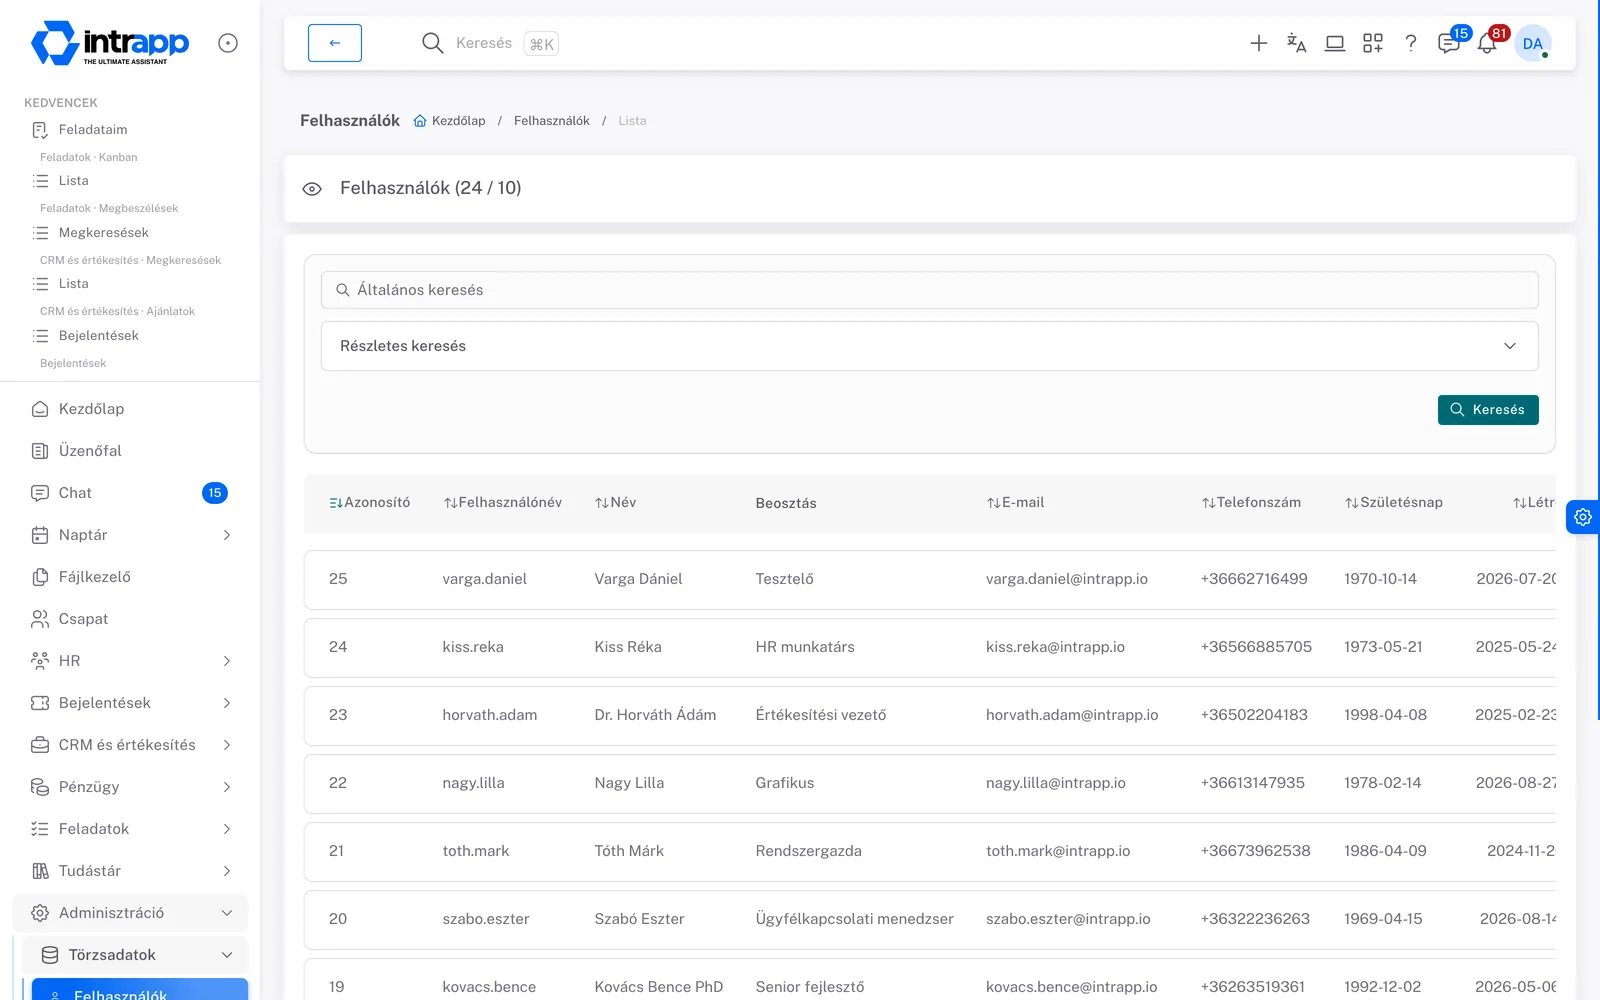Click the Felhasználók breadcrumb link

552,121
